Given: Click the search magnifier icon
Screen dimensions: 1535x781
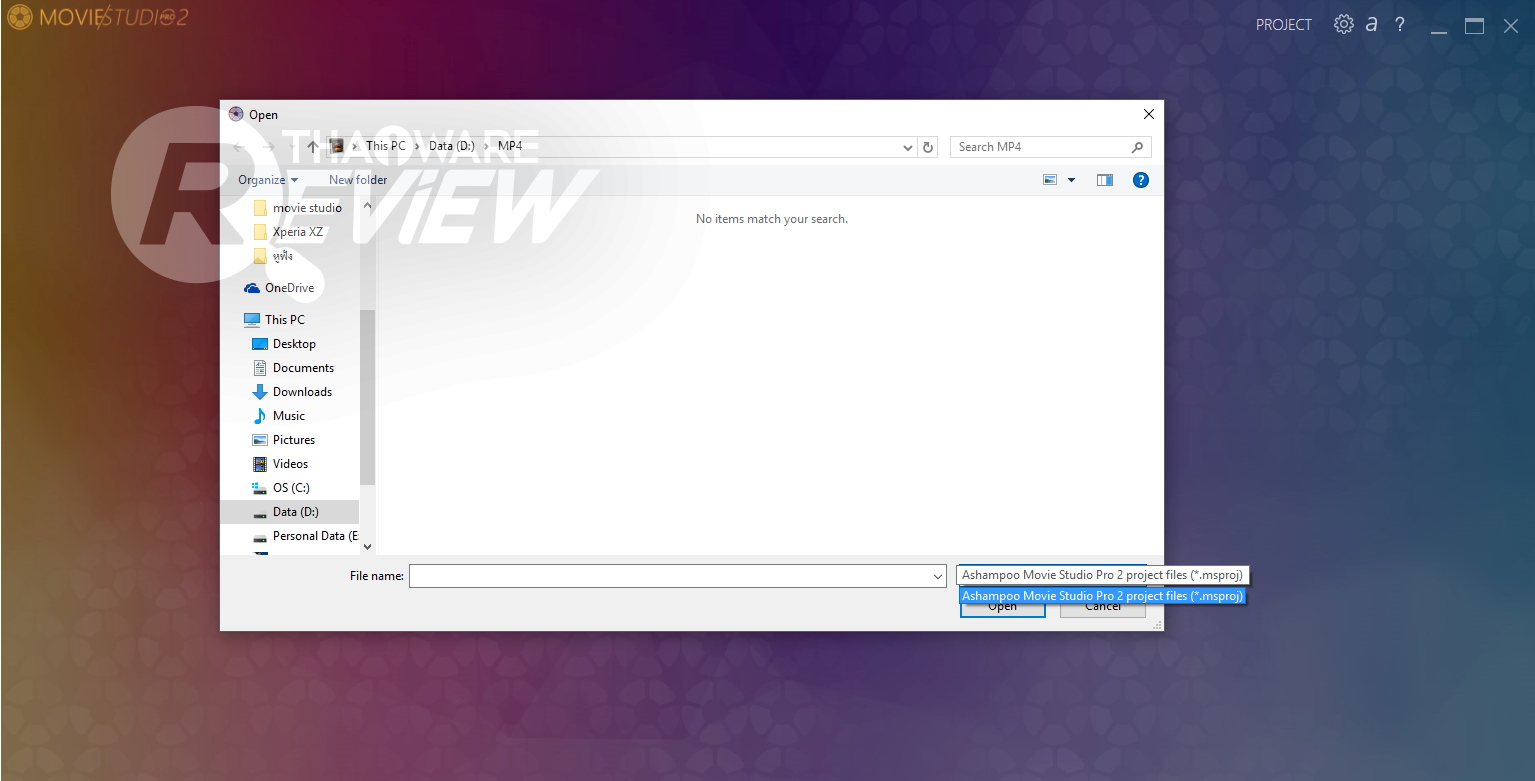Looking at the screenshot, I should point(1137,147).
